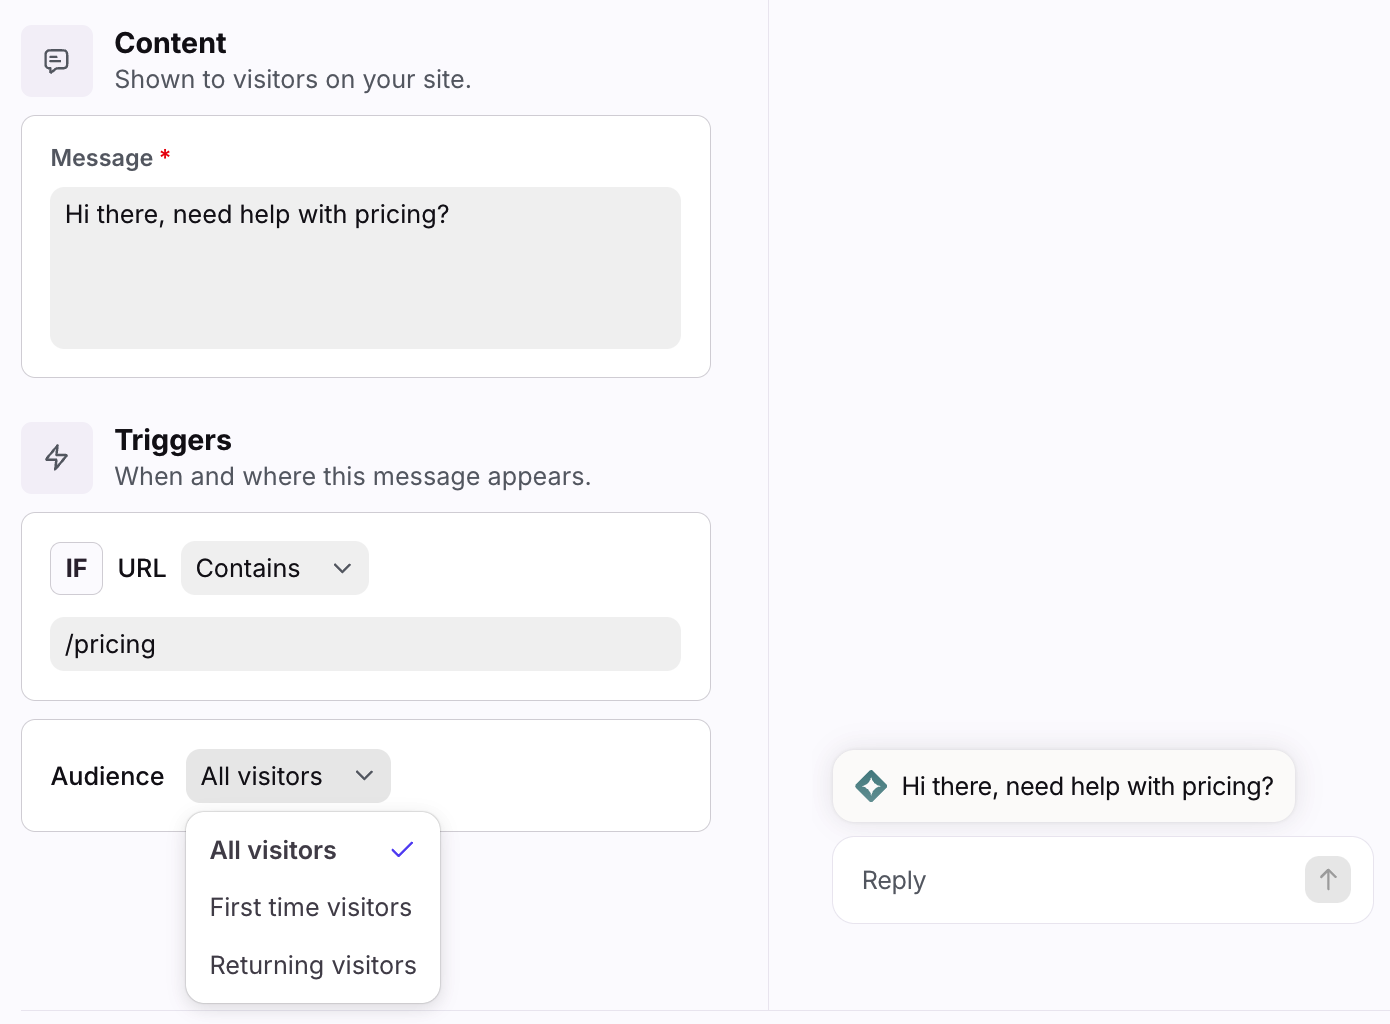Choose Returning visitors option
This screenshot has width=1390, height=1024.
(x=313, y=965)
